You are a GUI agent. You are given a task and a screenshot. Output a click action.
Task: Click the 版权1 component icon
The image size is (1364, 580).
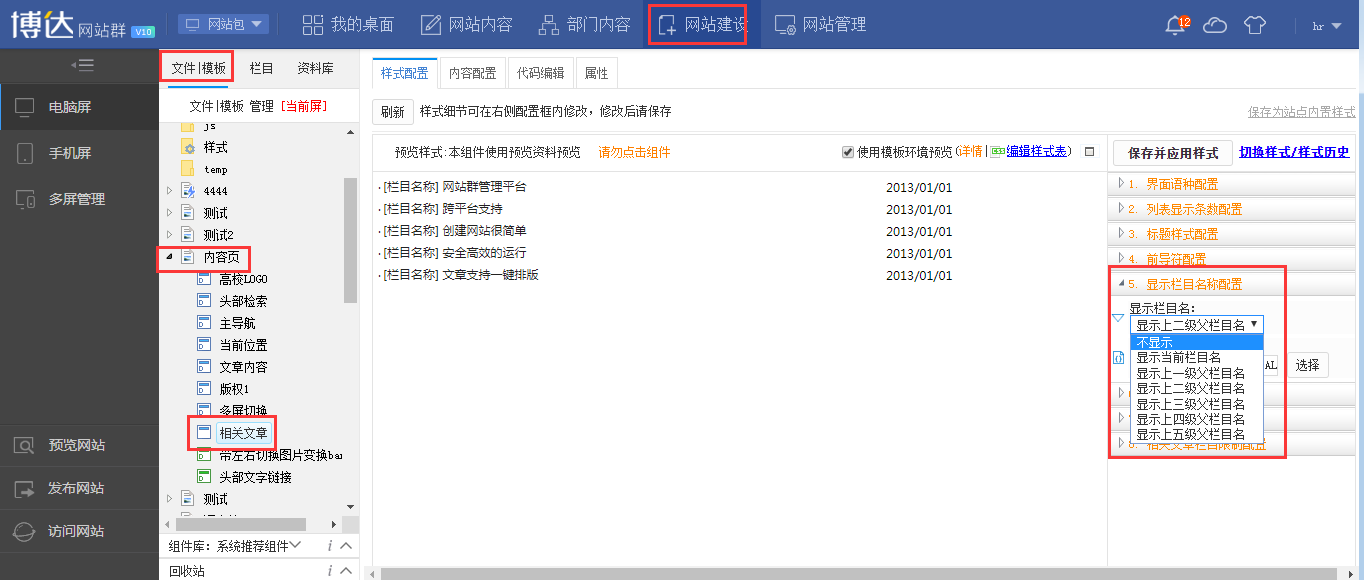(x=204, y=389)
